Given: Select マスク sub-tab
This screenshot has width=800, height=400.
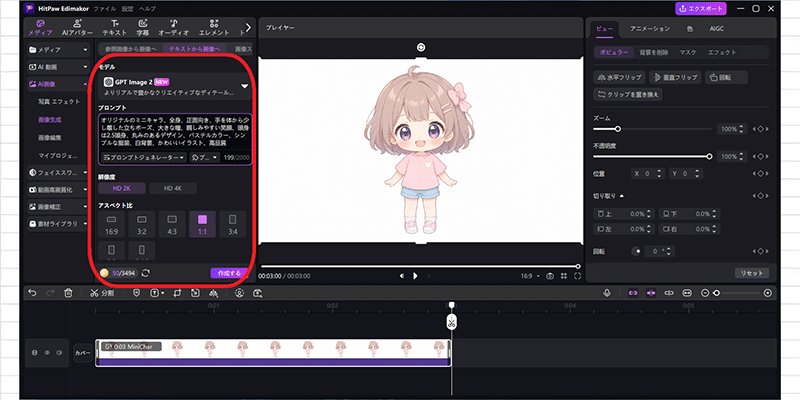Looking at the screenshot, I should tap(688, 52).
